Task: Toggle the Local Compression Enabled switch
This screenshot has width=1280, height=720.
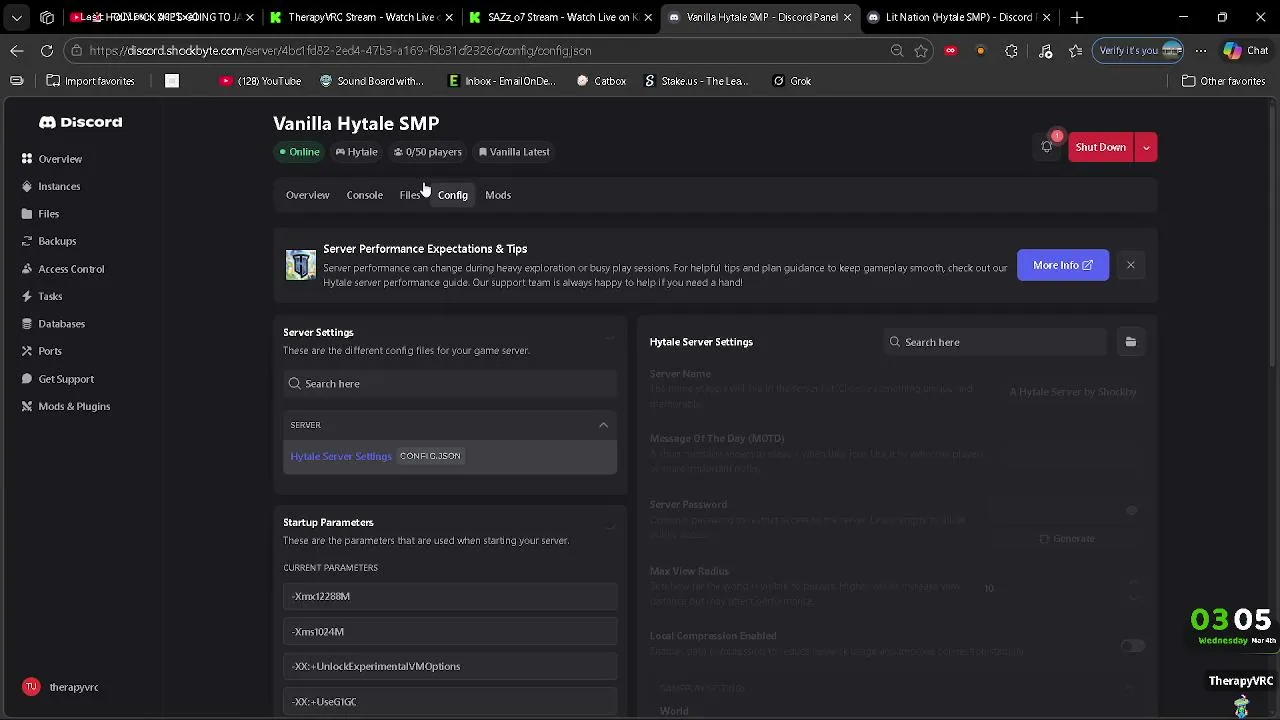Action: click(x=1132, y=646)
